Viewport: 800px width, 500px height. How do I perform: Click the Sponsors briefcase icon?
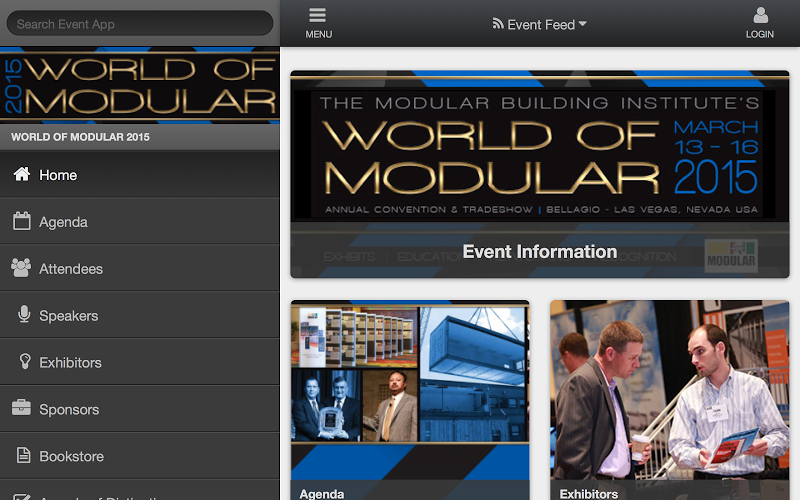pos(21,408)
